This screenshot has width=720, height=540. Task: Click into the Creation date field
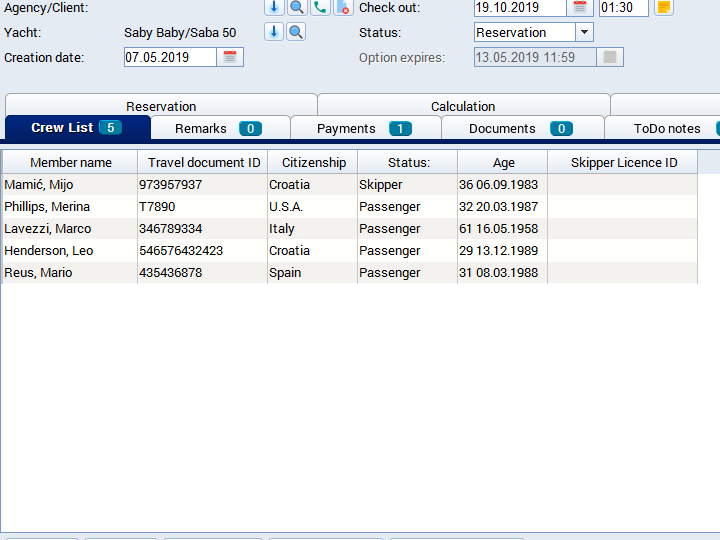pos(170,57)
